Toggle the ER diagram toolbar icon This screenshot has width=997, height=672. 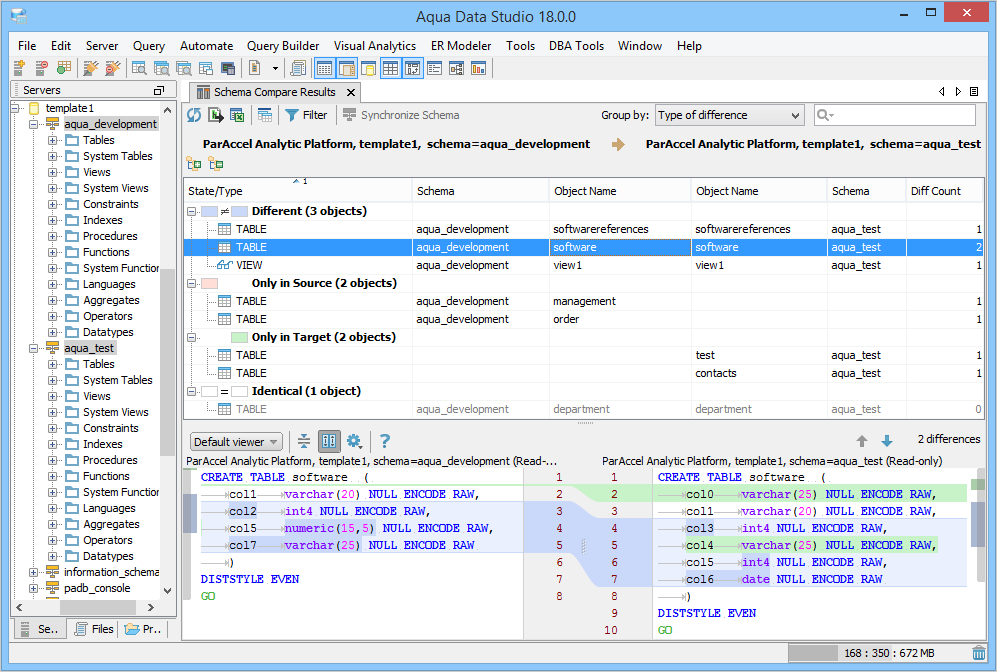(x=457, y=68)
